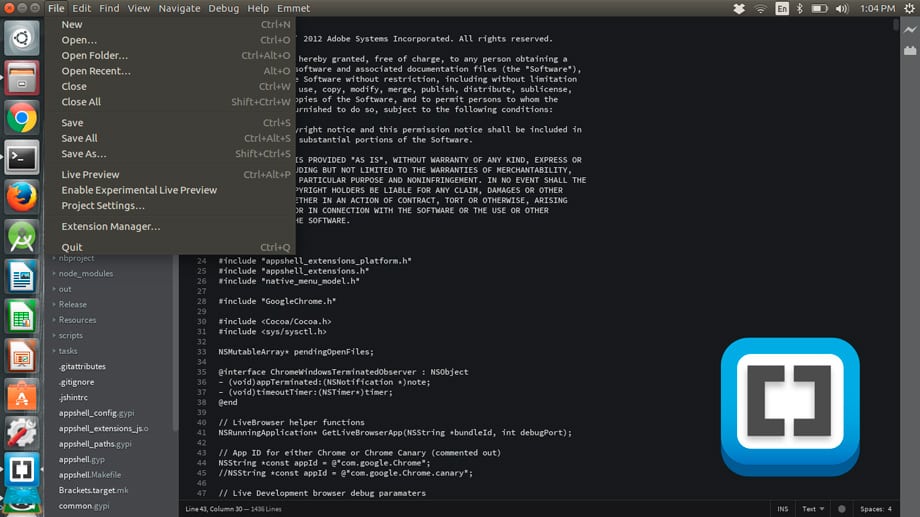Click the editor vertical scrollbar thumb
920x517 pixels.
click(x=895, y=25)
